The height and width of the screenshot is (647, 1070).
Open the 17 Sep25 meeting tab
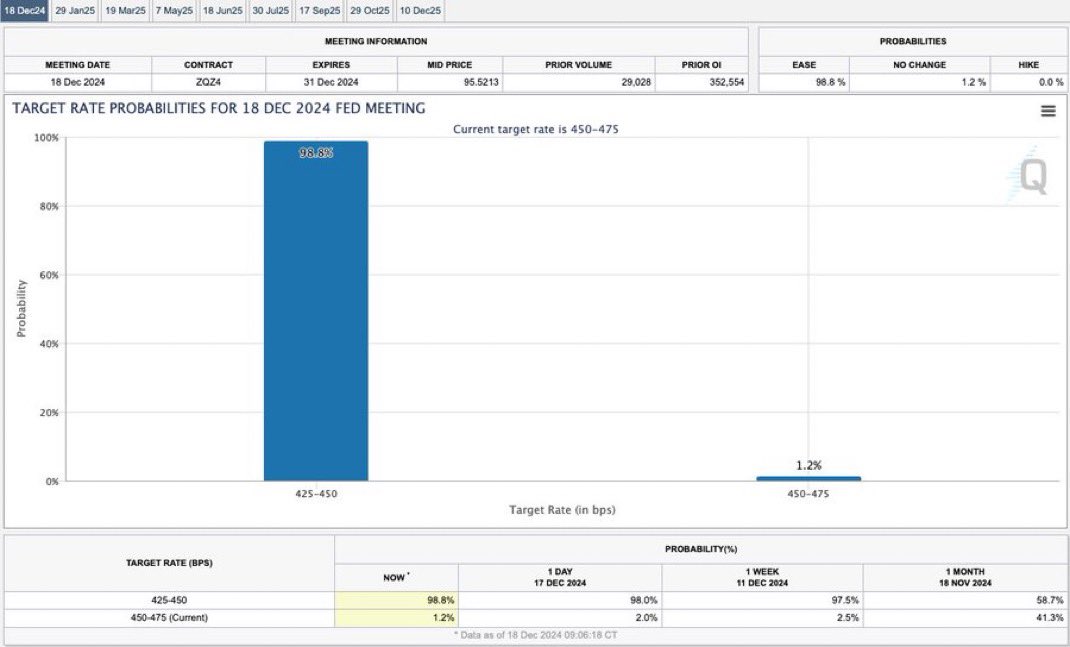point(319,10)
